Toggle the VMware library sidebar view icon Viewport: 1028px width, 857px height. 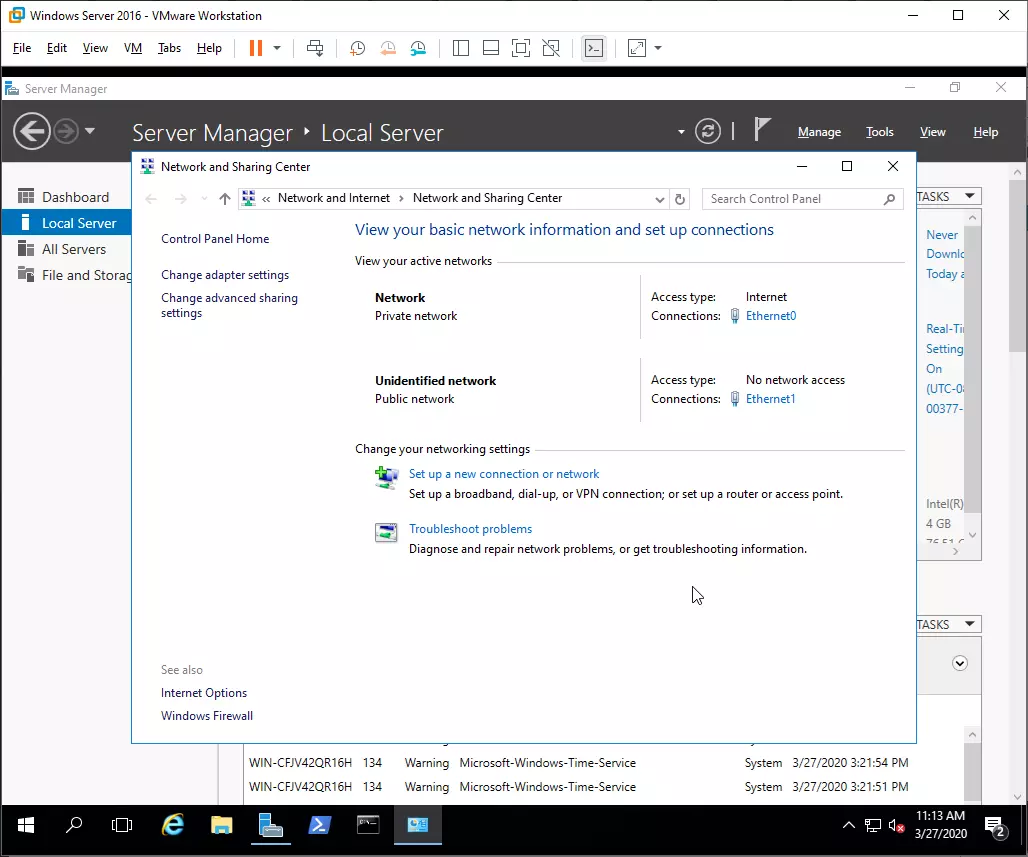[461, 48]
